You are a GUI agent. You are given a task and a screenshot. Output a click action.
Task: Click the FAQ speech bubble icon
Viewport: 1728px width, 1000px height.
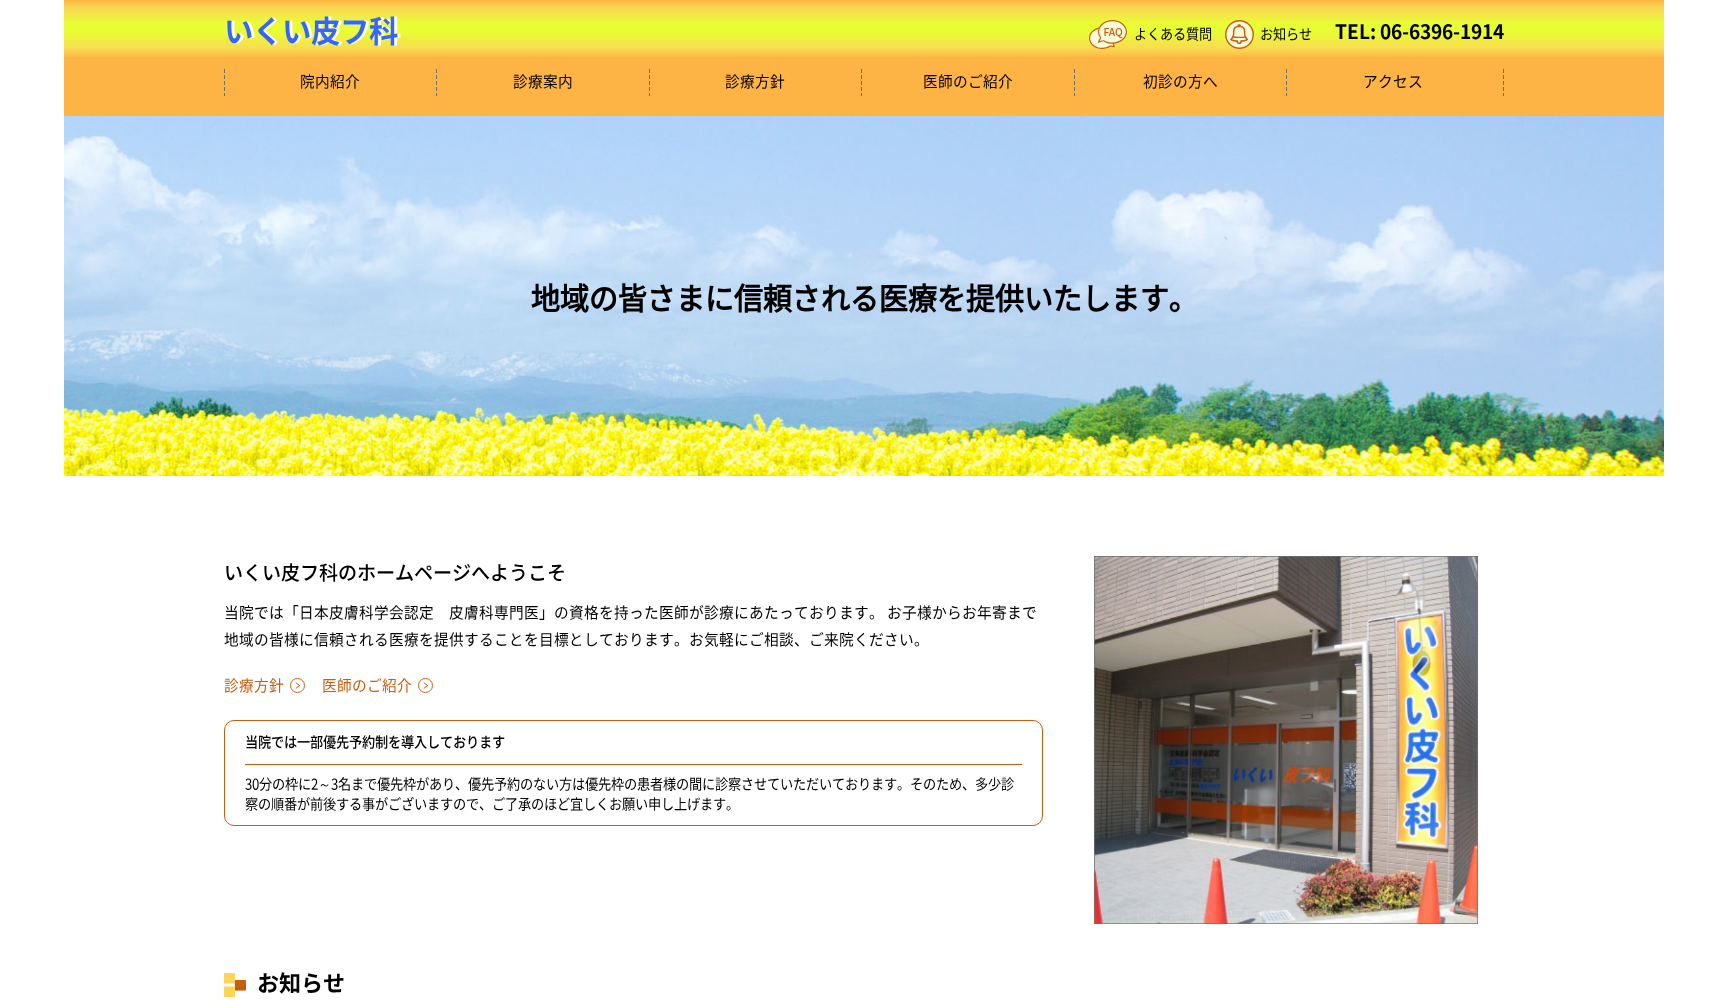click(1110, 33)
